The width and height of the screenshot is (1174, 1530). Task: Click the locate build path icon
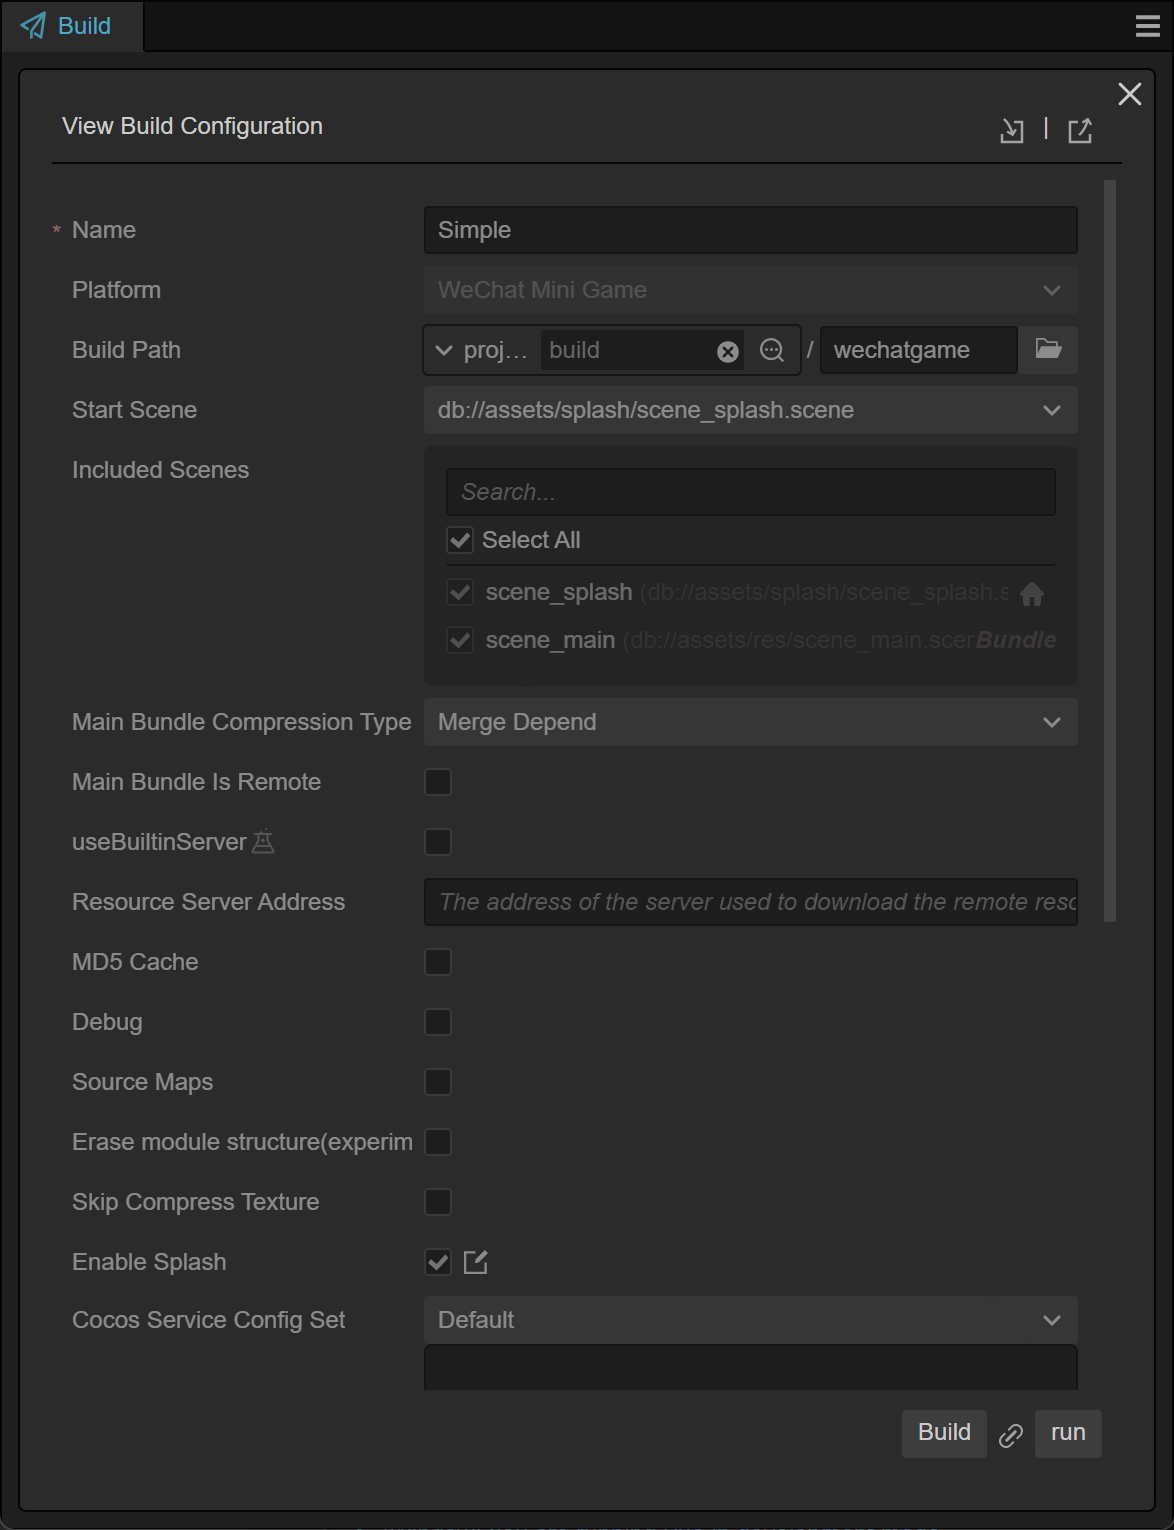(772, 350)
